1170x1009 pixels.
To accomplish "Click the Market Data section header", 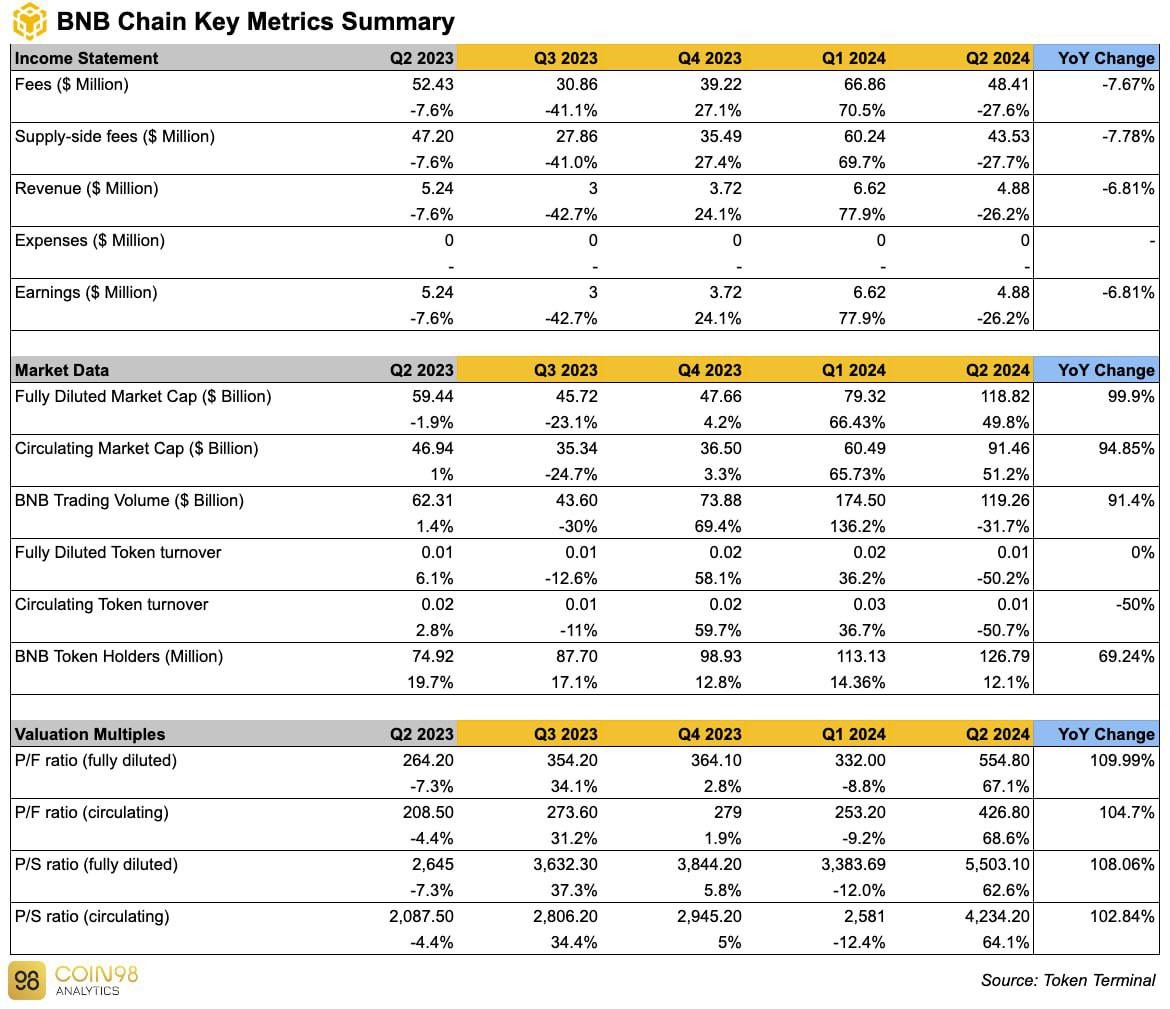I will 62,370.
